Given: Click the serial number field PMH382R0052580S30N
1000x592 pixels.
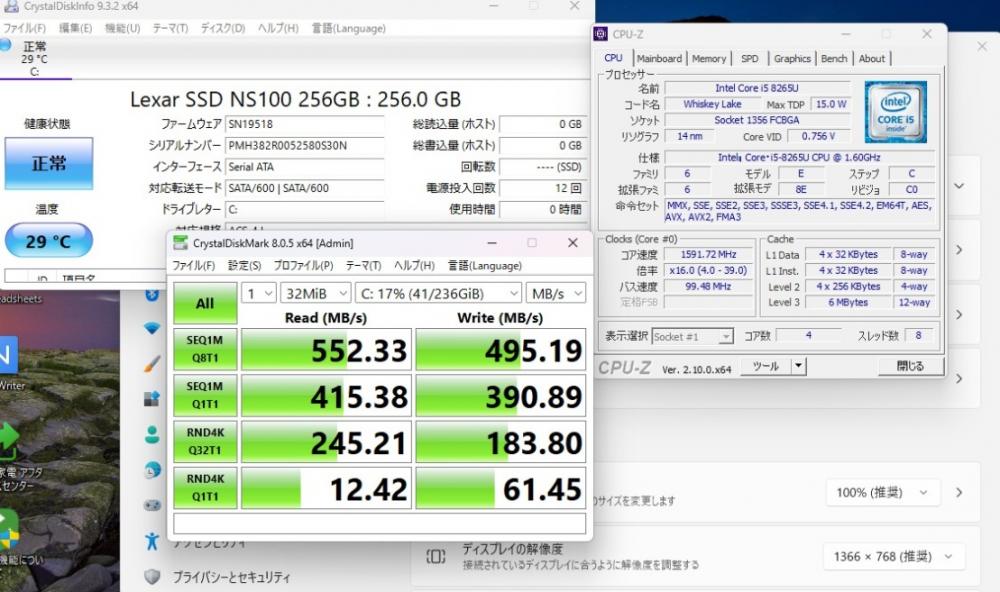Looking at the screenshot, I should (x=304, y=145).
